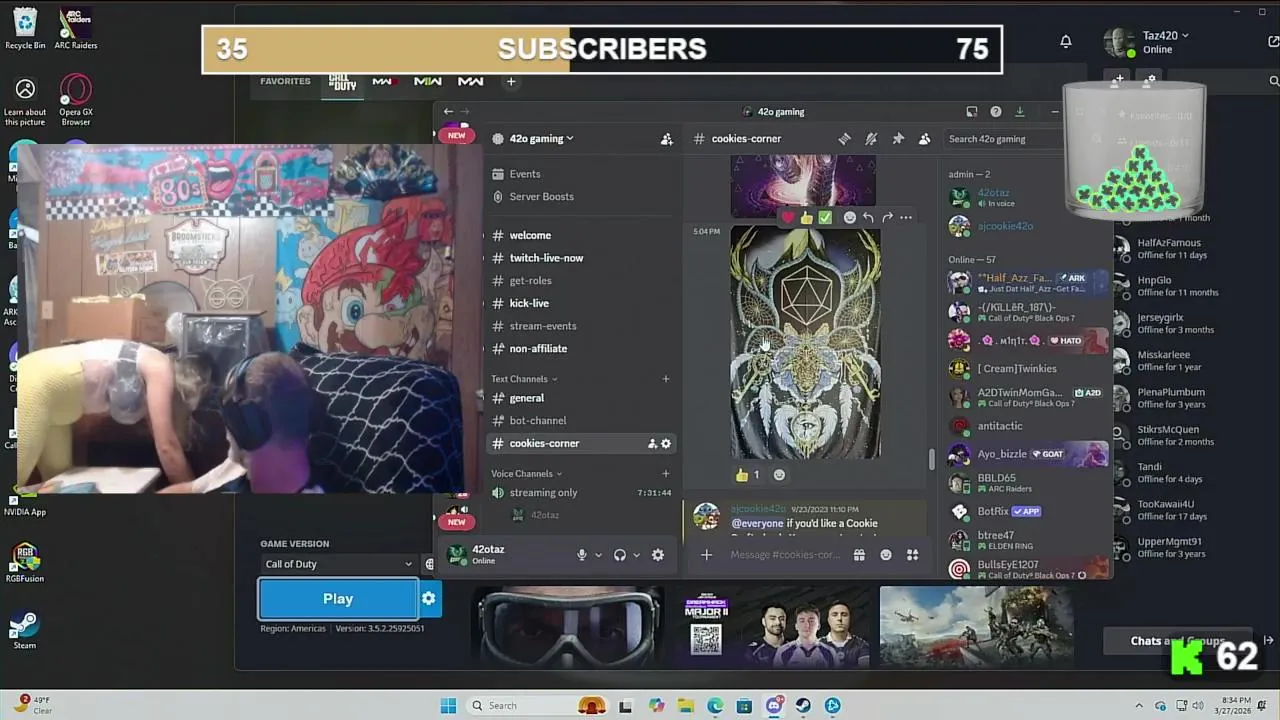Open emoji picker in message bar
Viewport: 1280px width, 720px height.
click(x=886, y=555)
